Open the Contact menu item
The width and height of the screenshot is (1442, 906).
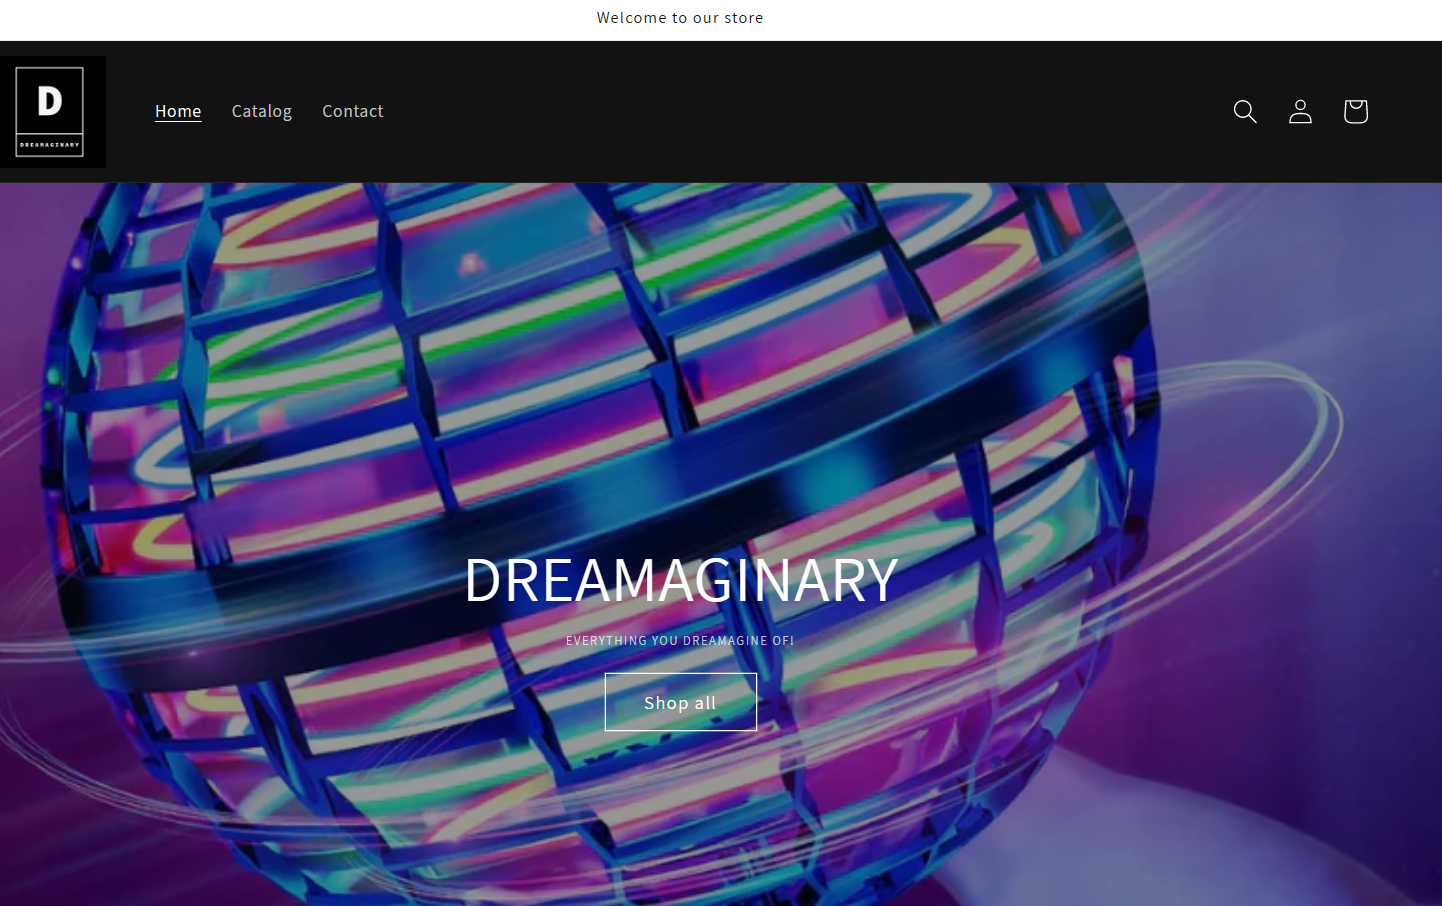pyautogui.click(x=353, y=111)
